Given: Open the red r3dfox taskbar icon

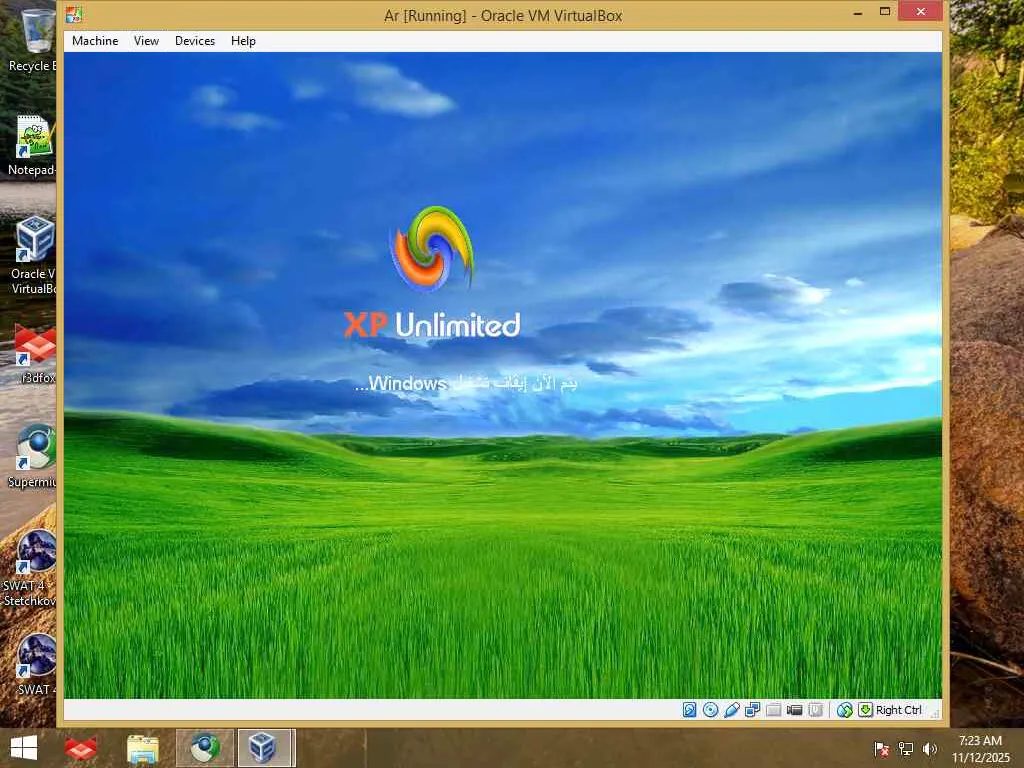Looking at the screenshot, I should [81, 748].
